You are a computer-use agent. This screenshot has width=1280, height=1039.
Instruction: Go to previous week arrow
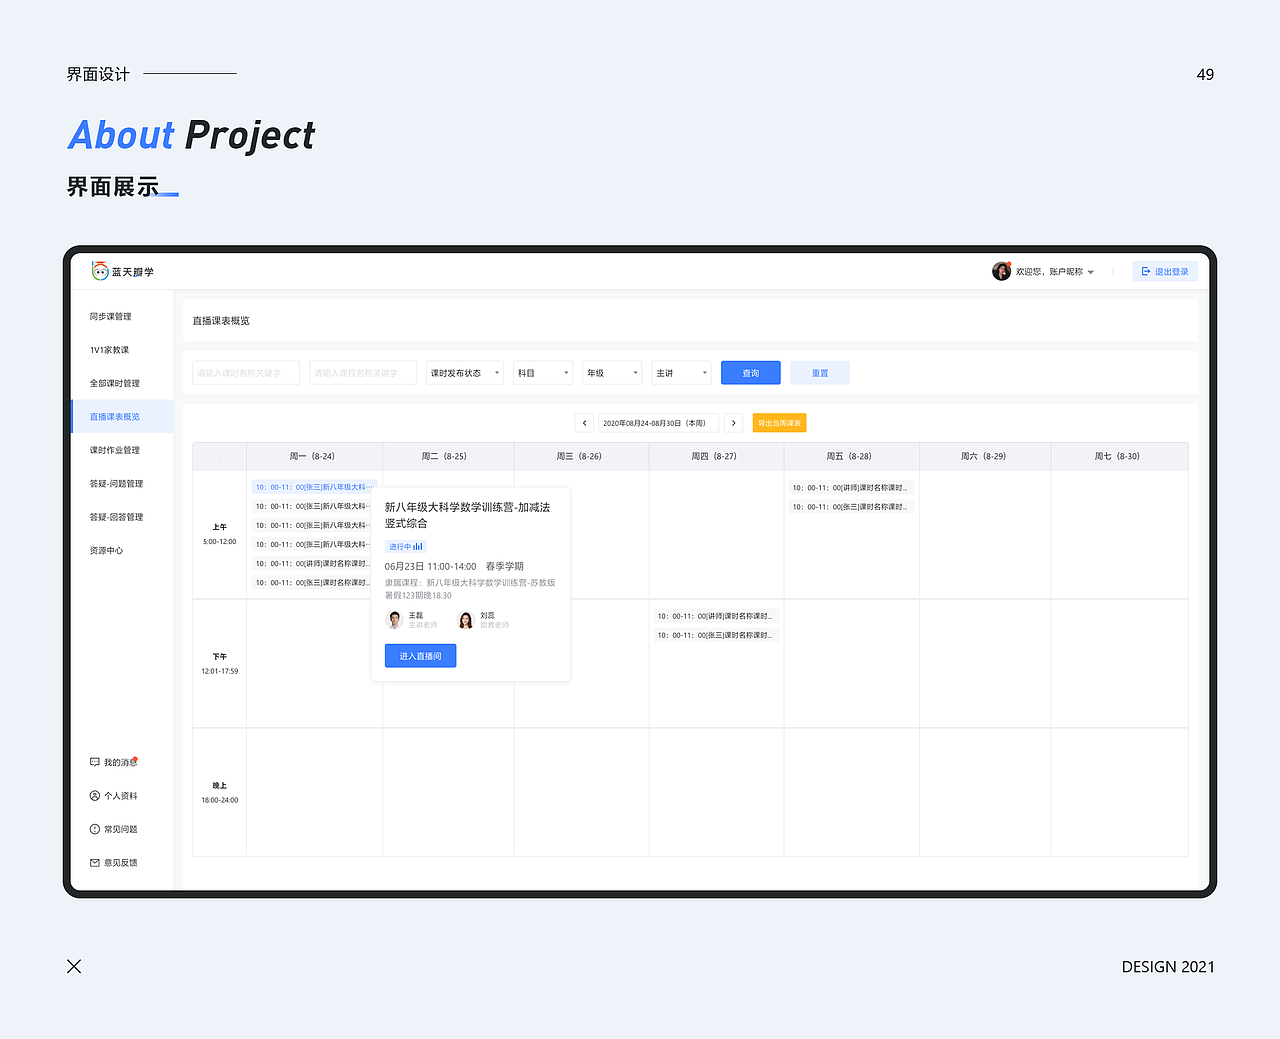tap(584, 423)
